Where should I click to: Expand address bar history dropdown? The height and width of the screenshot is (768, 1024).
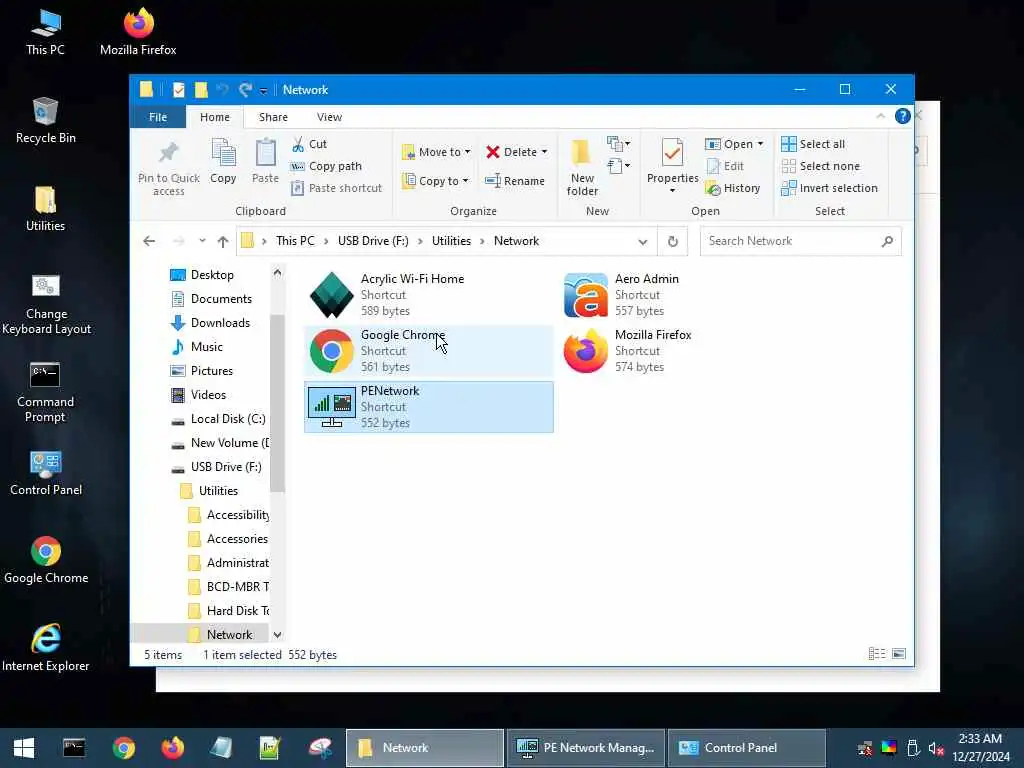click(x=643, y=242)
